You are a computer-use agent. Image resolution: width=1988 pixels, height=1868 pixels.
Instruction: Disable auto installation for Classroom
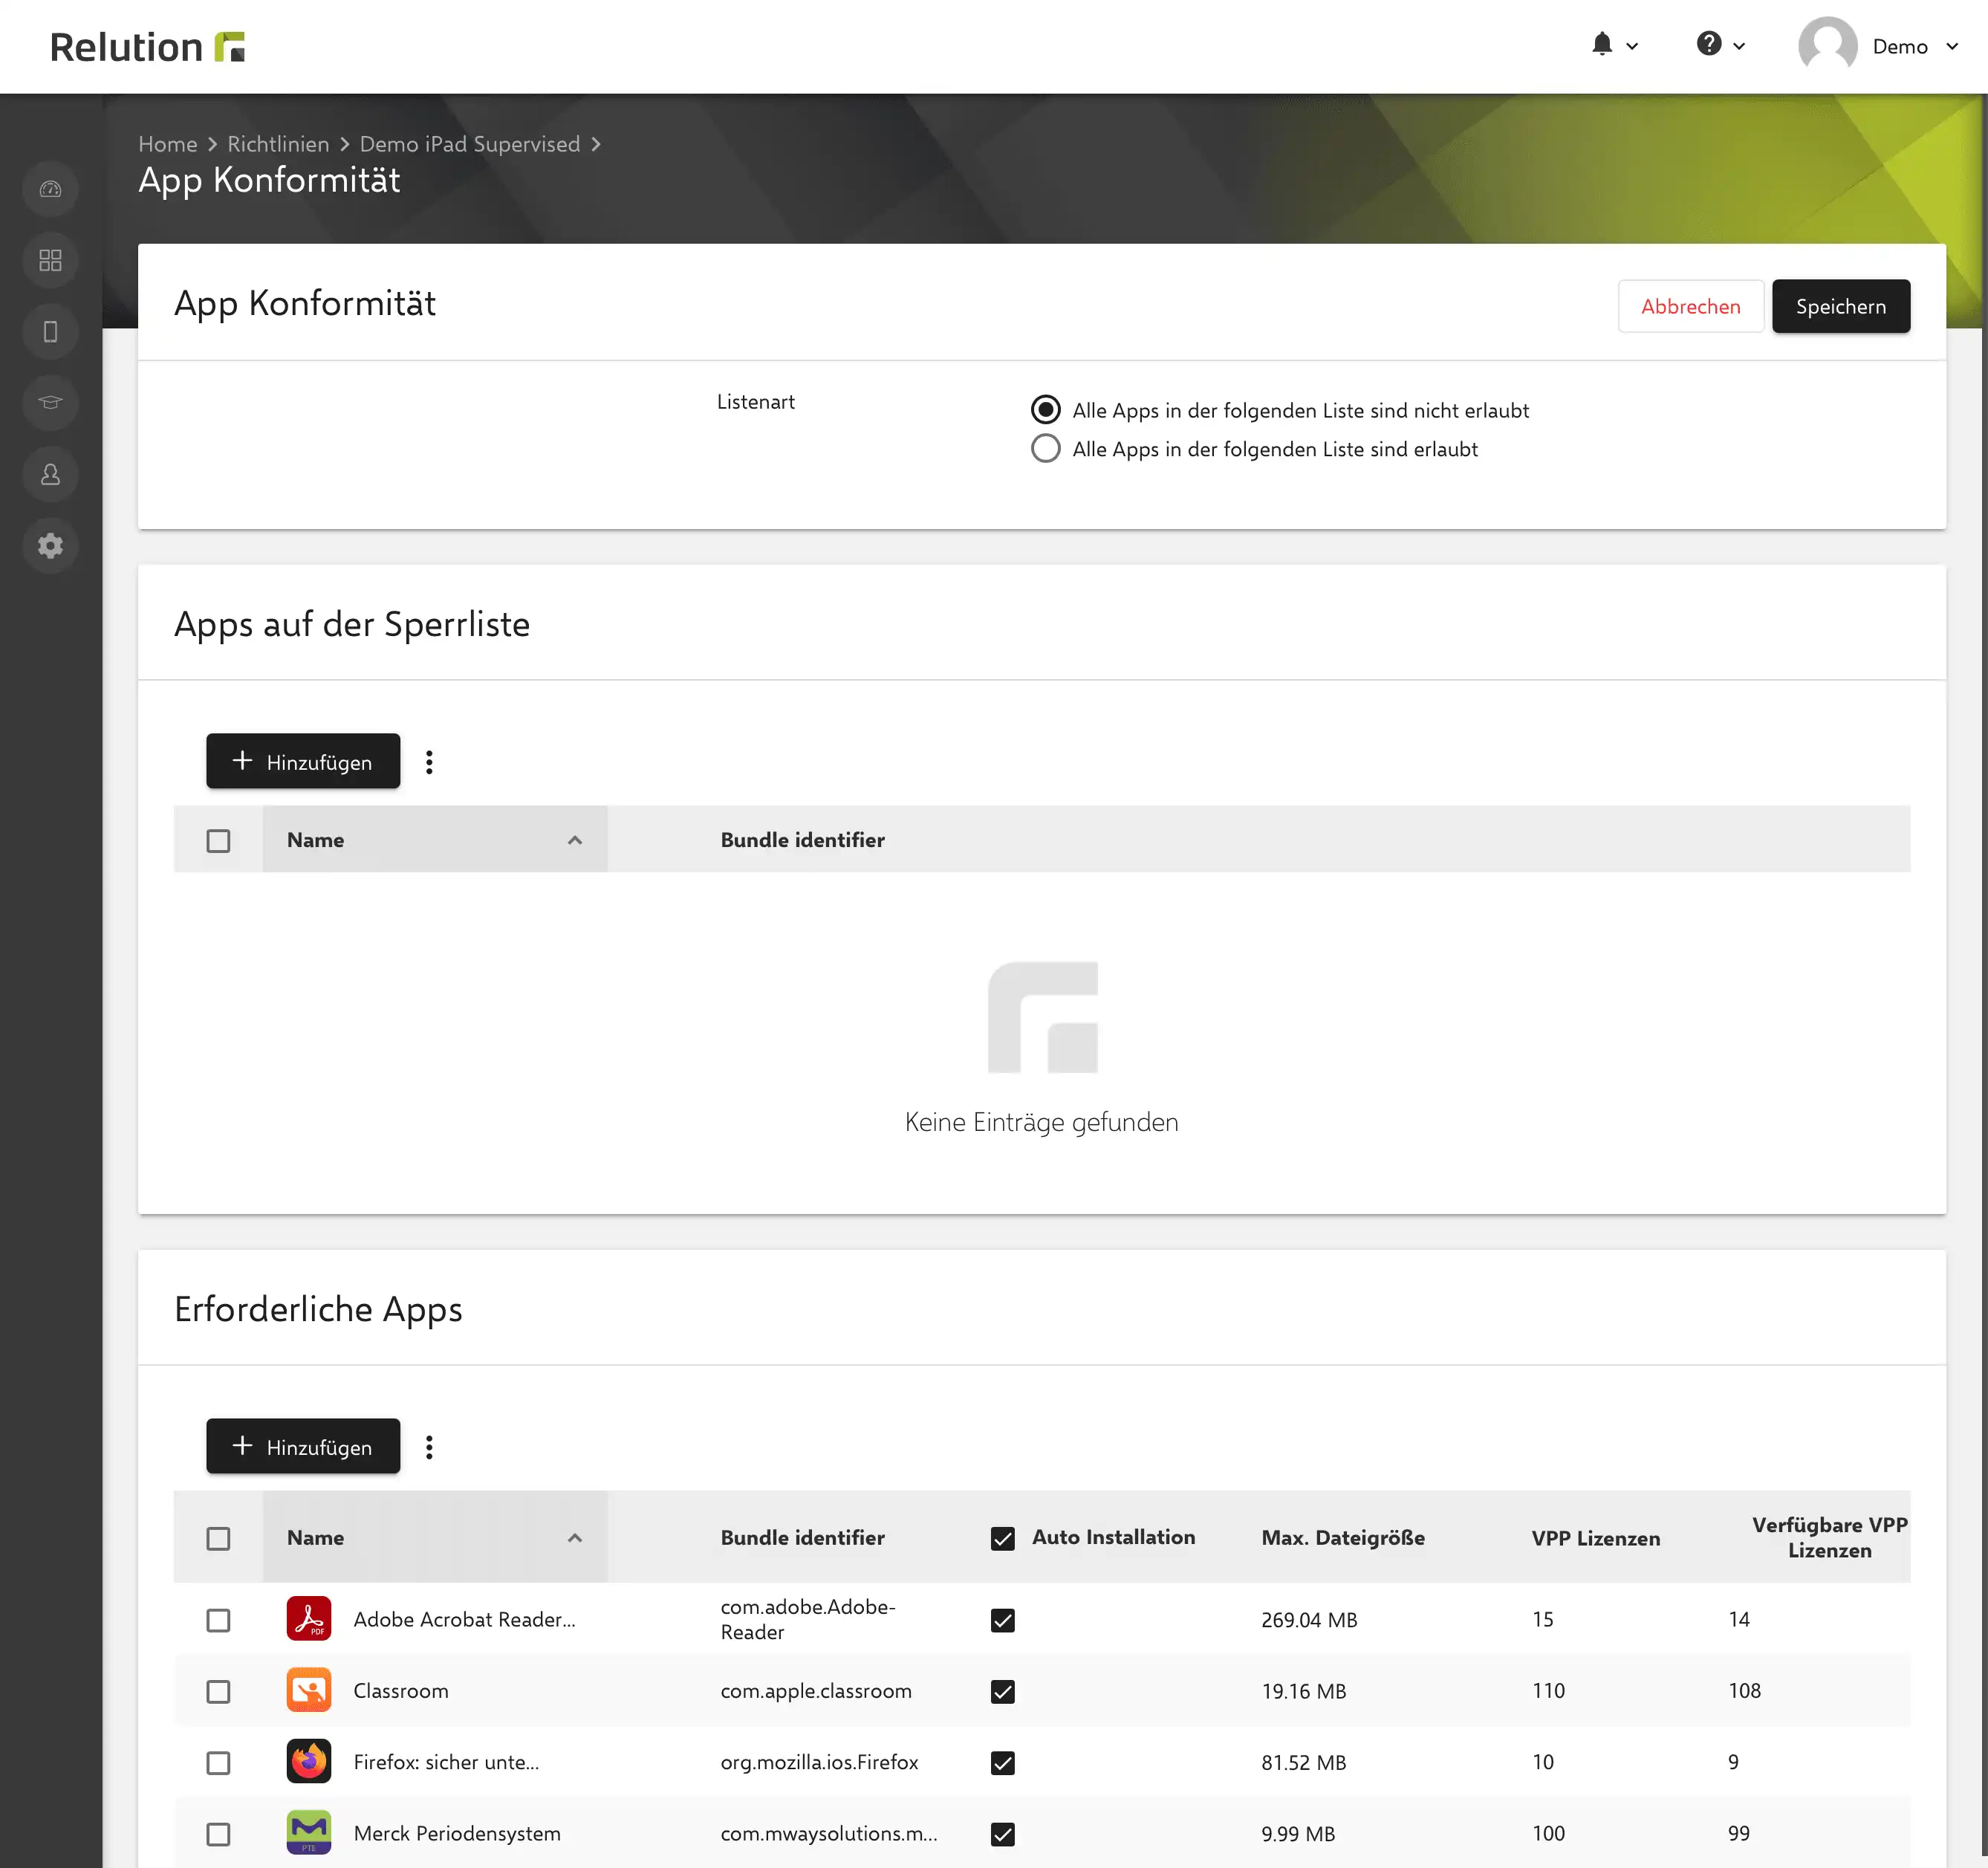pos(1003,1691)
